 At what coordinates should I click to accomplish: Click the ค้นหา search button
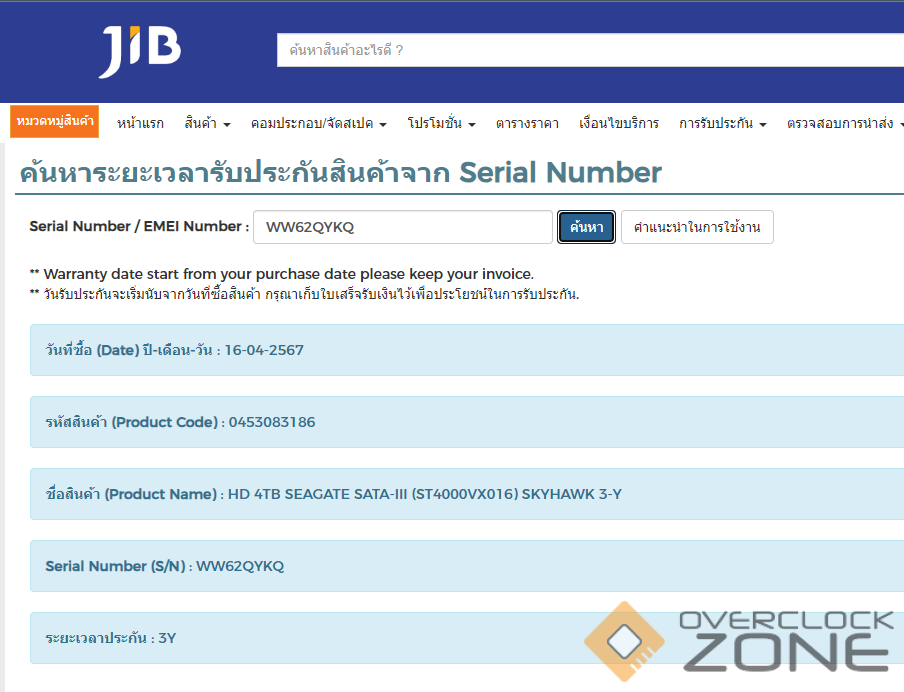click(x=586, y=227)
